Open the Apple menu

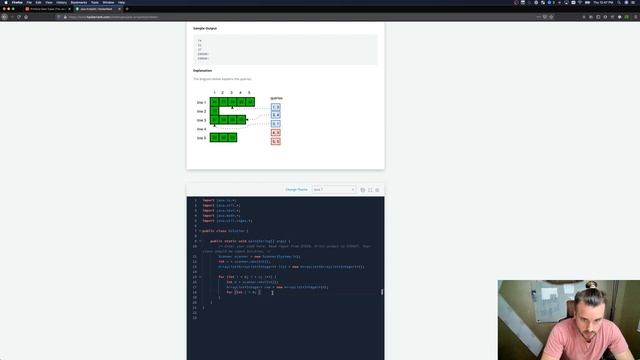click(6, 2)
